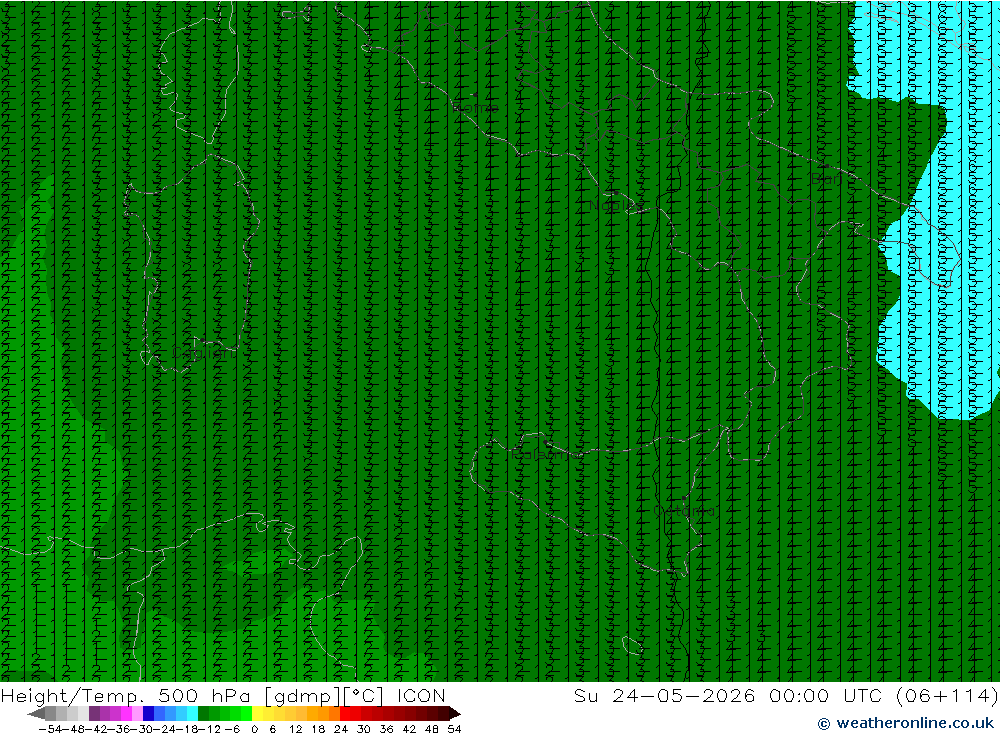Click the 54 label at legend end
The height and width of the screenshot is (733, 1000).
pos(454,728)
